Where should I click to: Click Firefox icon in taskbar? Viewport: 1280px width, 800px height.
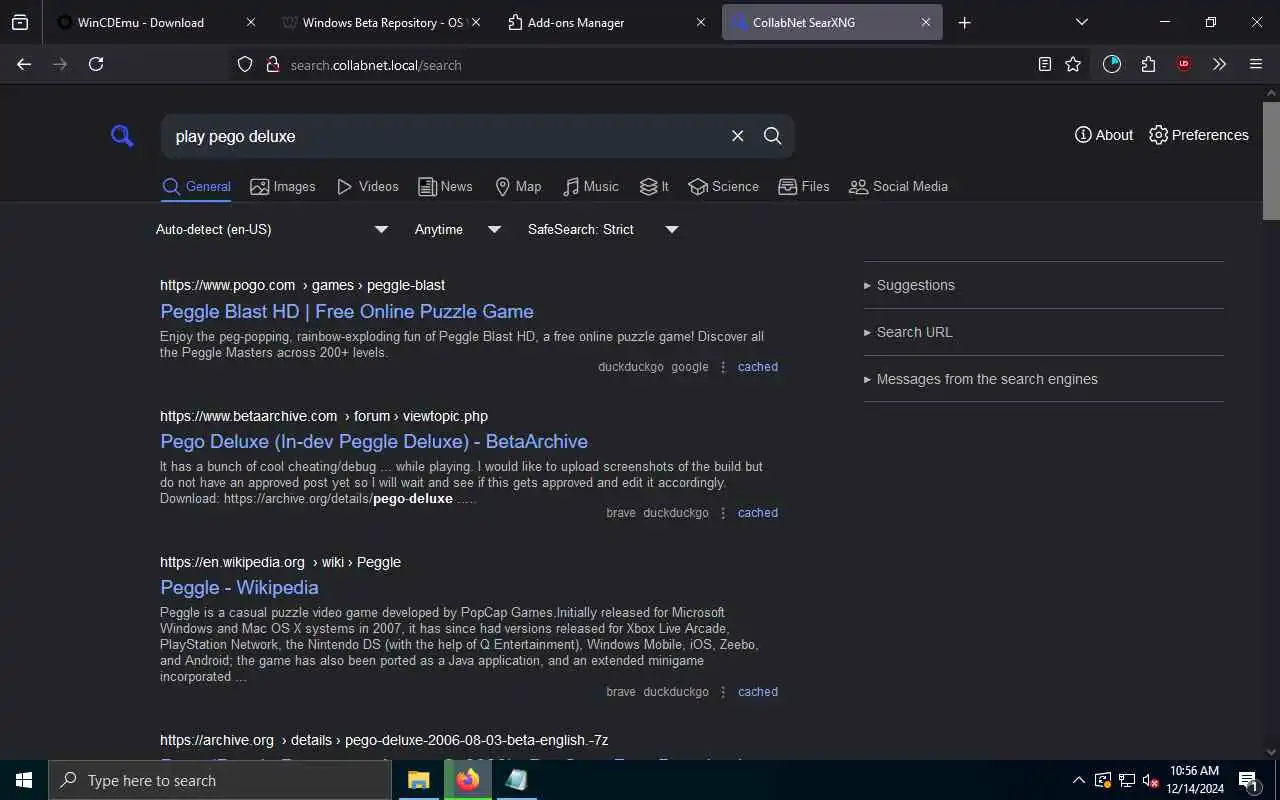click(x=467, y=780)
